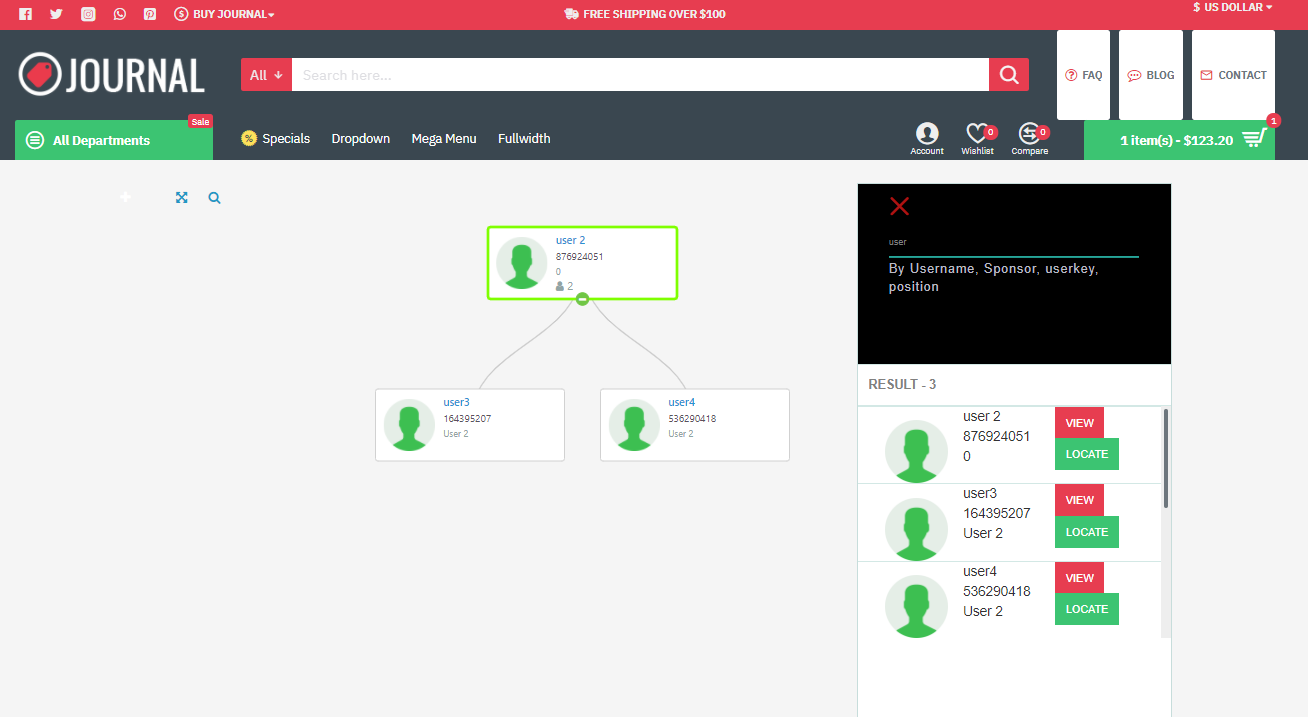Click the results list scrollbar
Viewport: 1308px width, 717px height.
tap(1165, 460)
